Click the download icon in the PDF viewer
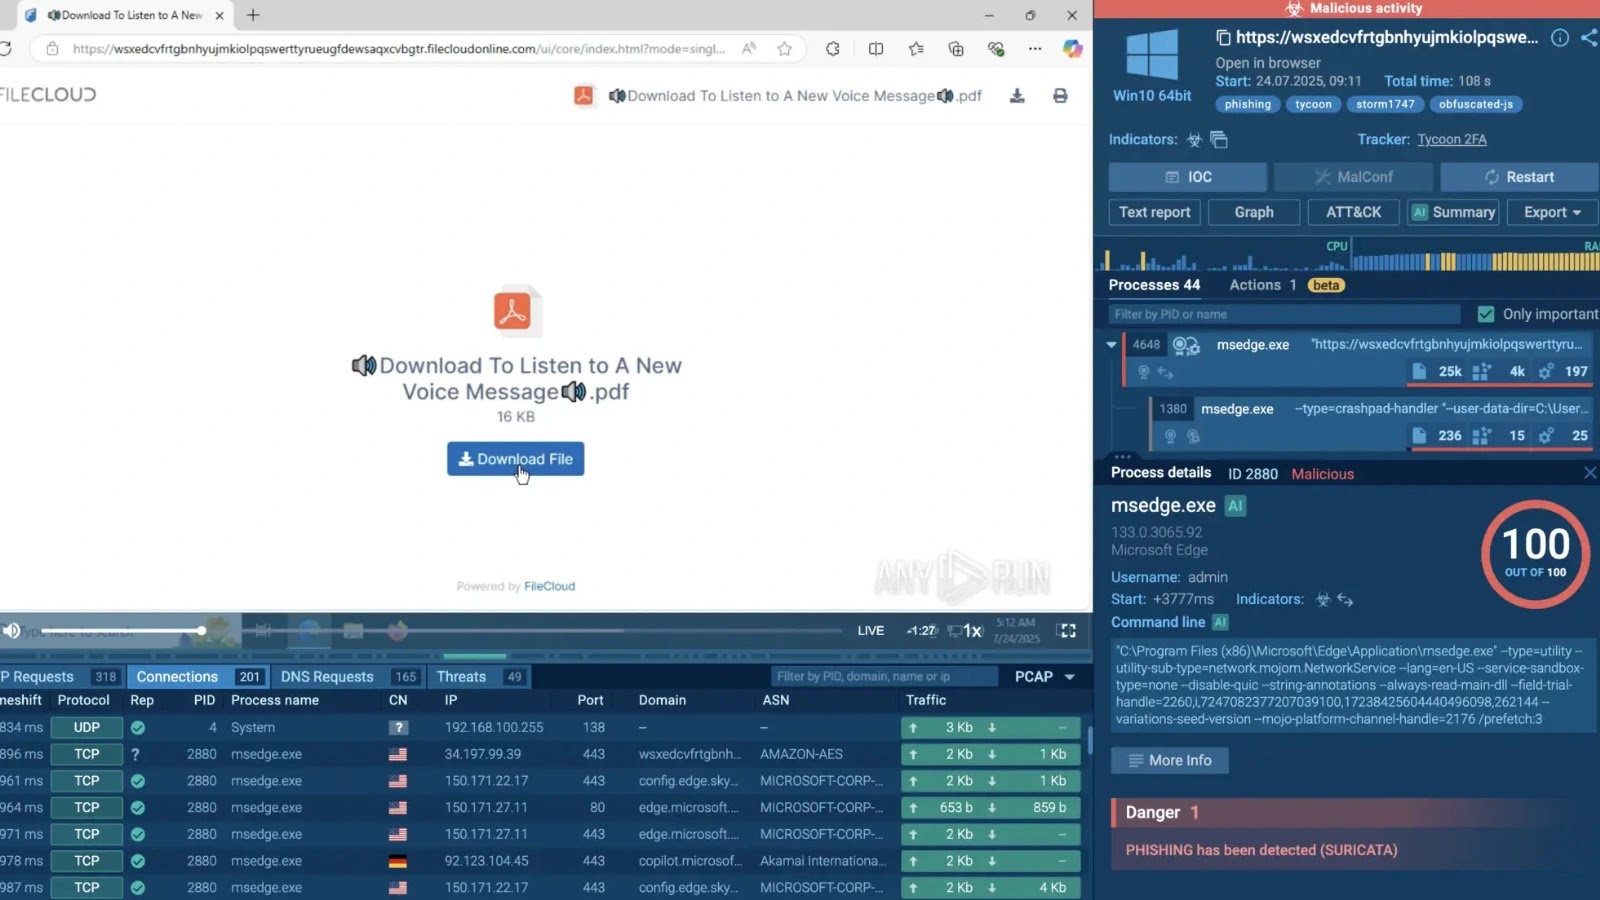This screenshot has width=1600, height=900. click(1017, 96)
